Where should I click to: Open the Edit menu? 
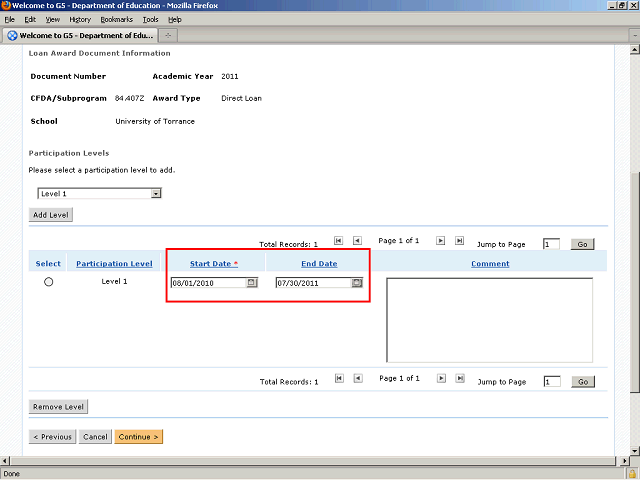[x=30, y=20]
